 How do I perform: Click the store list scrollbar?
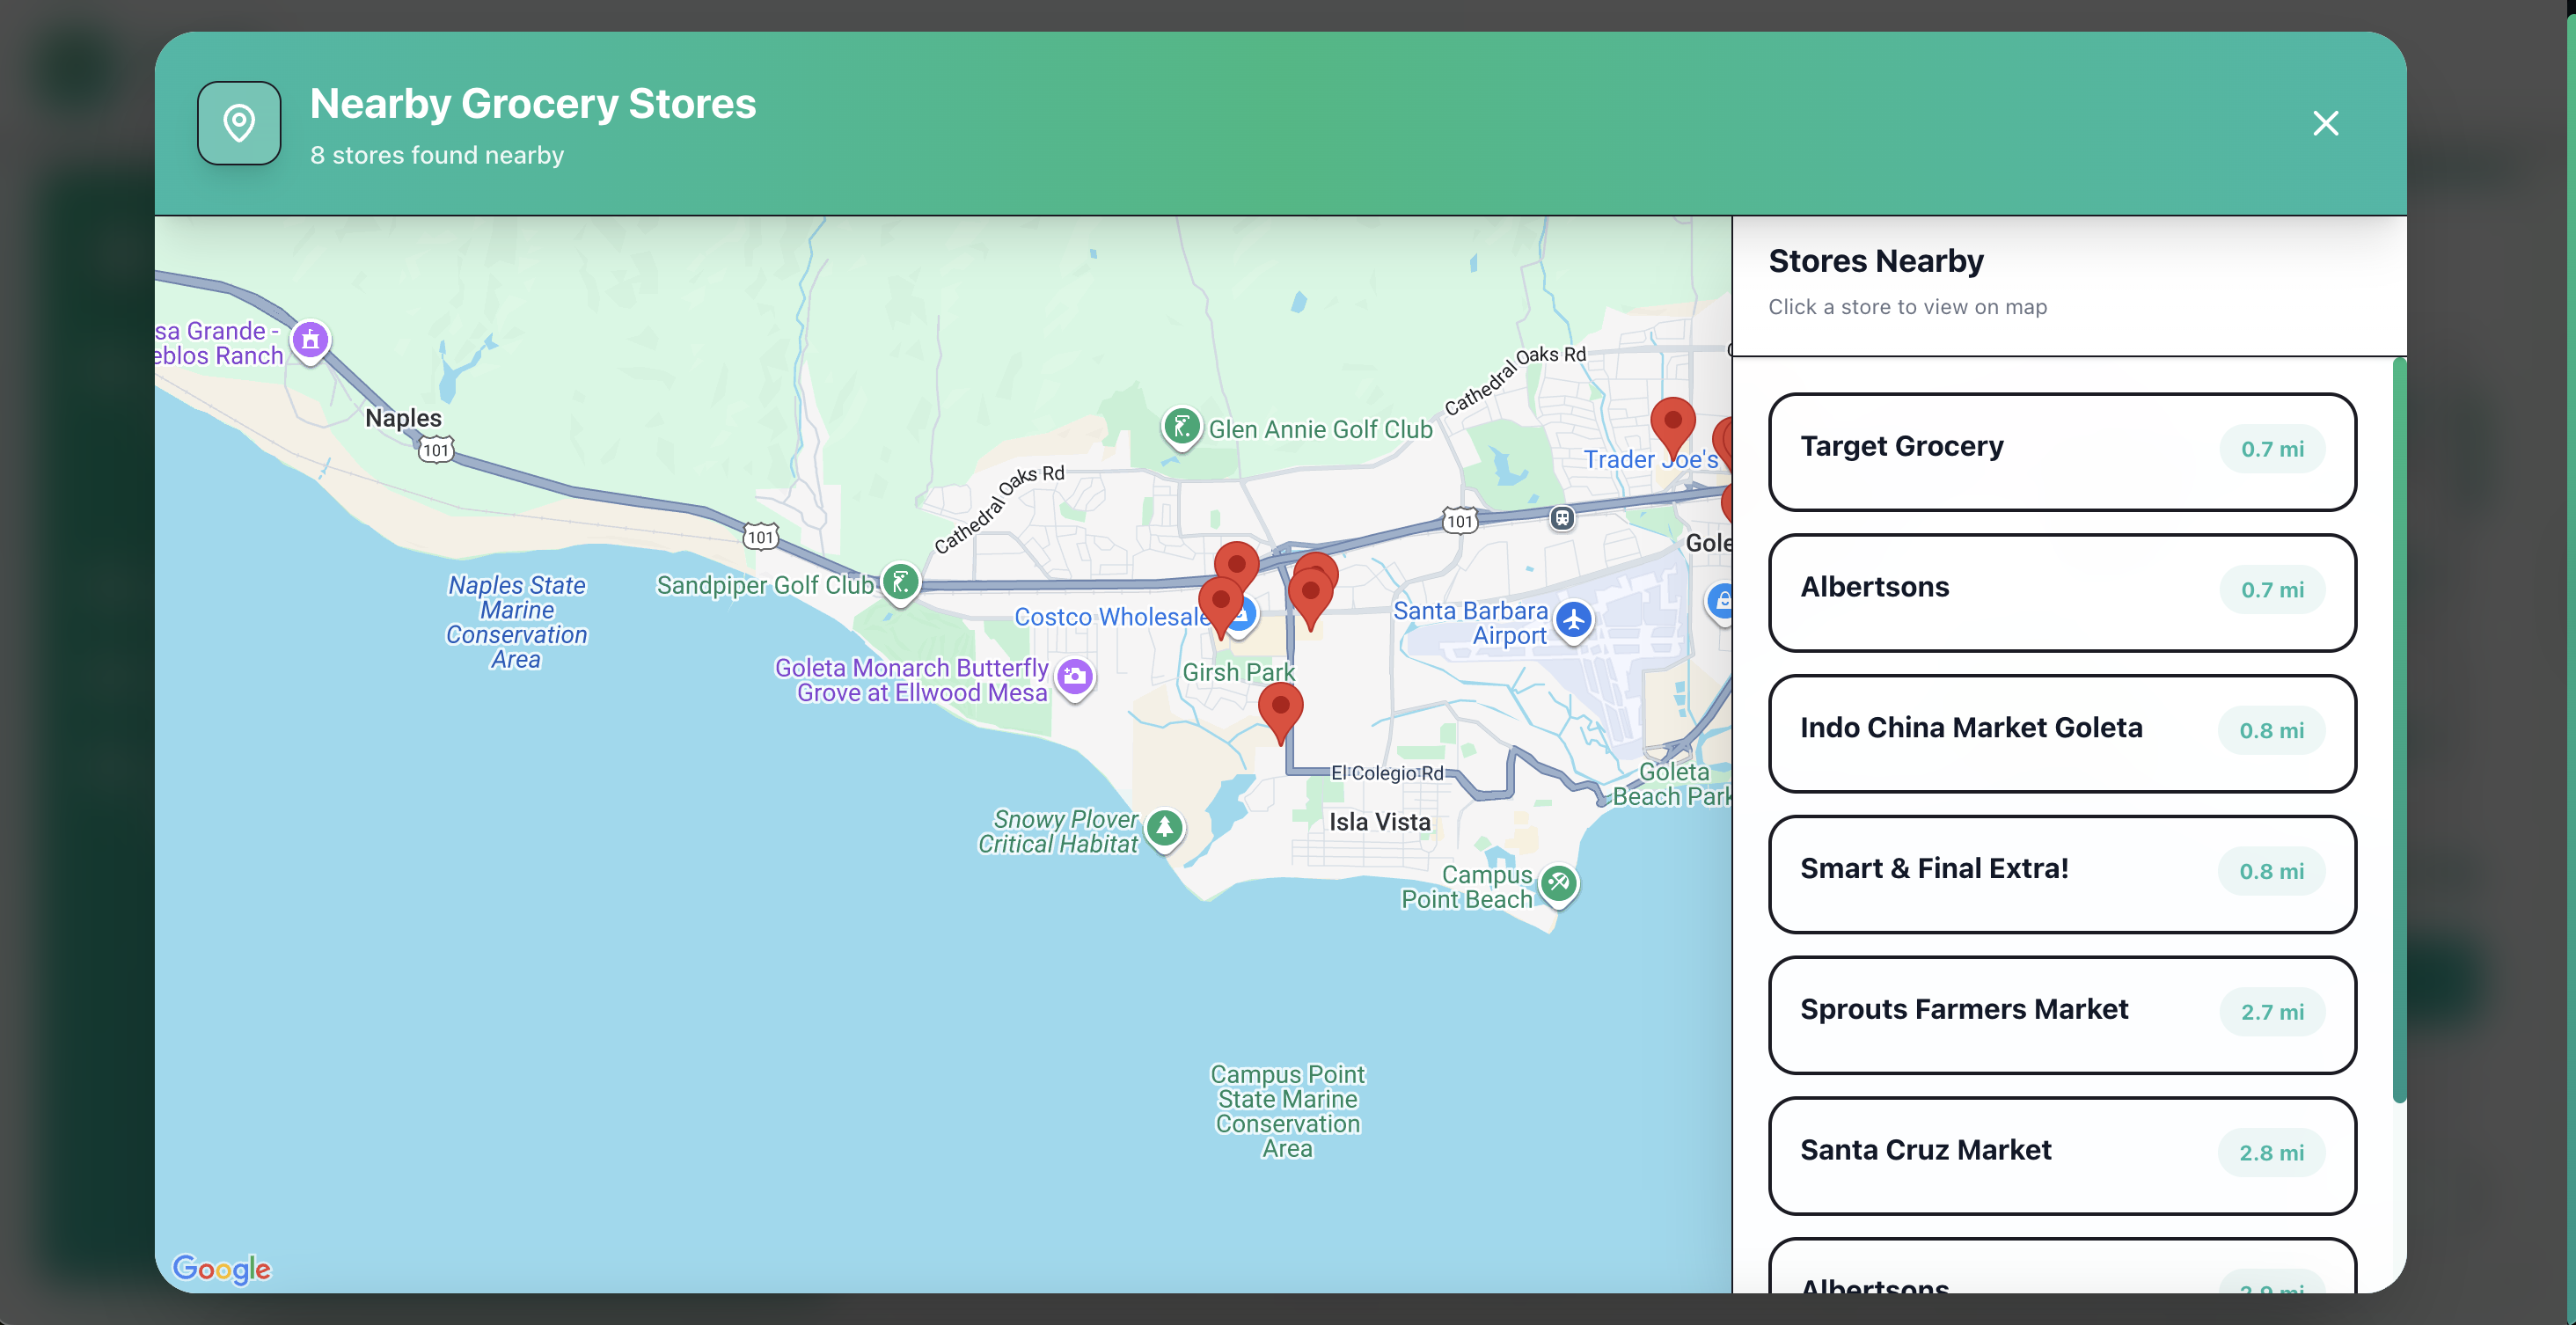pyautogui.click(x=2398, y=730)
